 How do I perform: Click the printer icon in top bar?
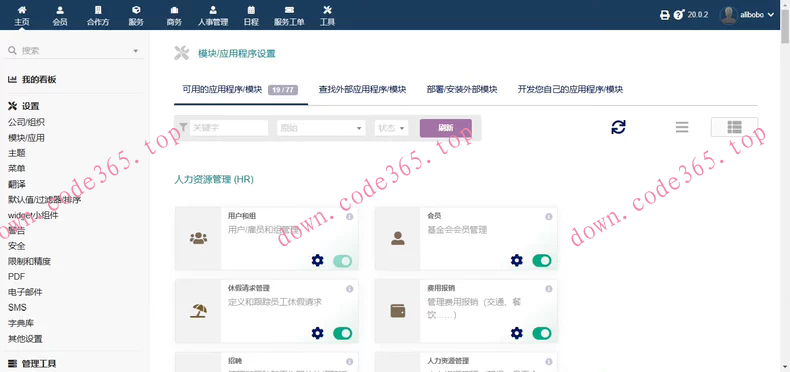[665, 15]
